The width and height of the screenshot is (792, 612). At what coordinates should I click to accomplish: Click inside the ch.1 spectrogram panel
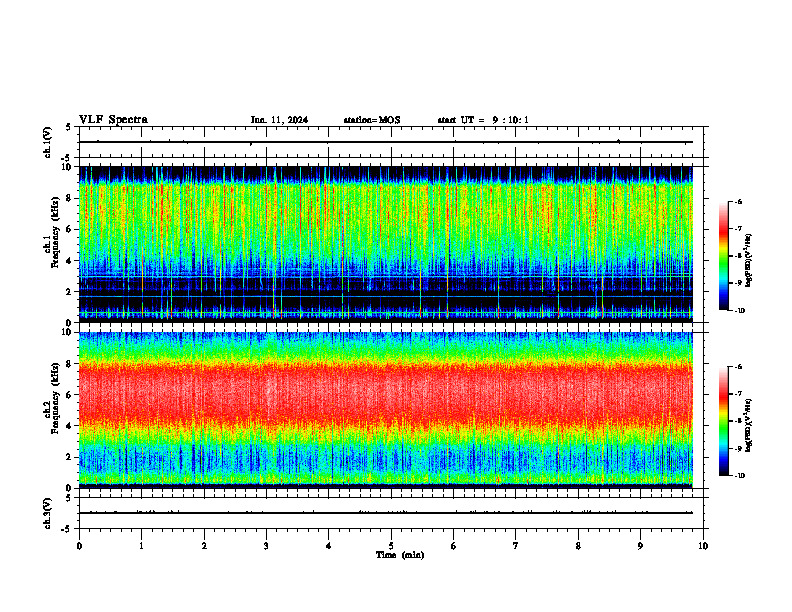pos(386,244)
